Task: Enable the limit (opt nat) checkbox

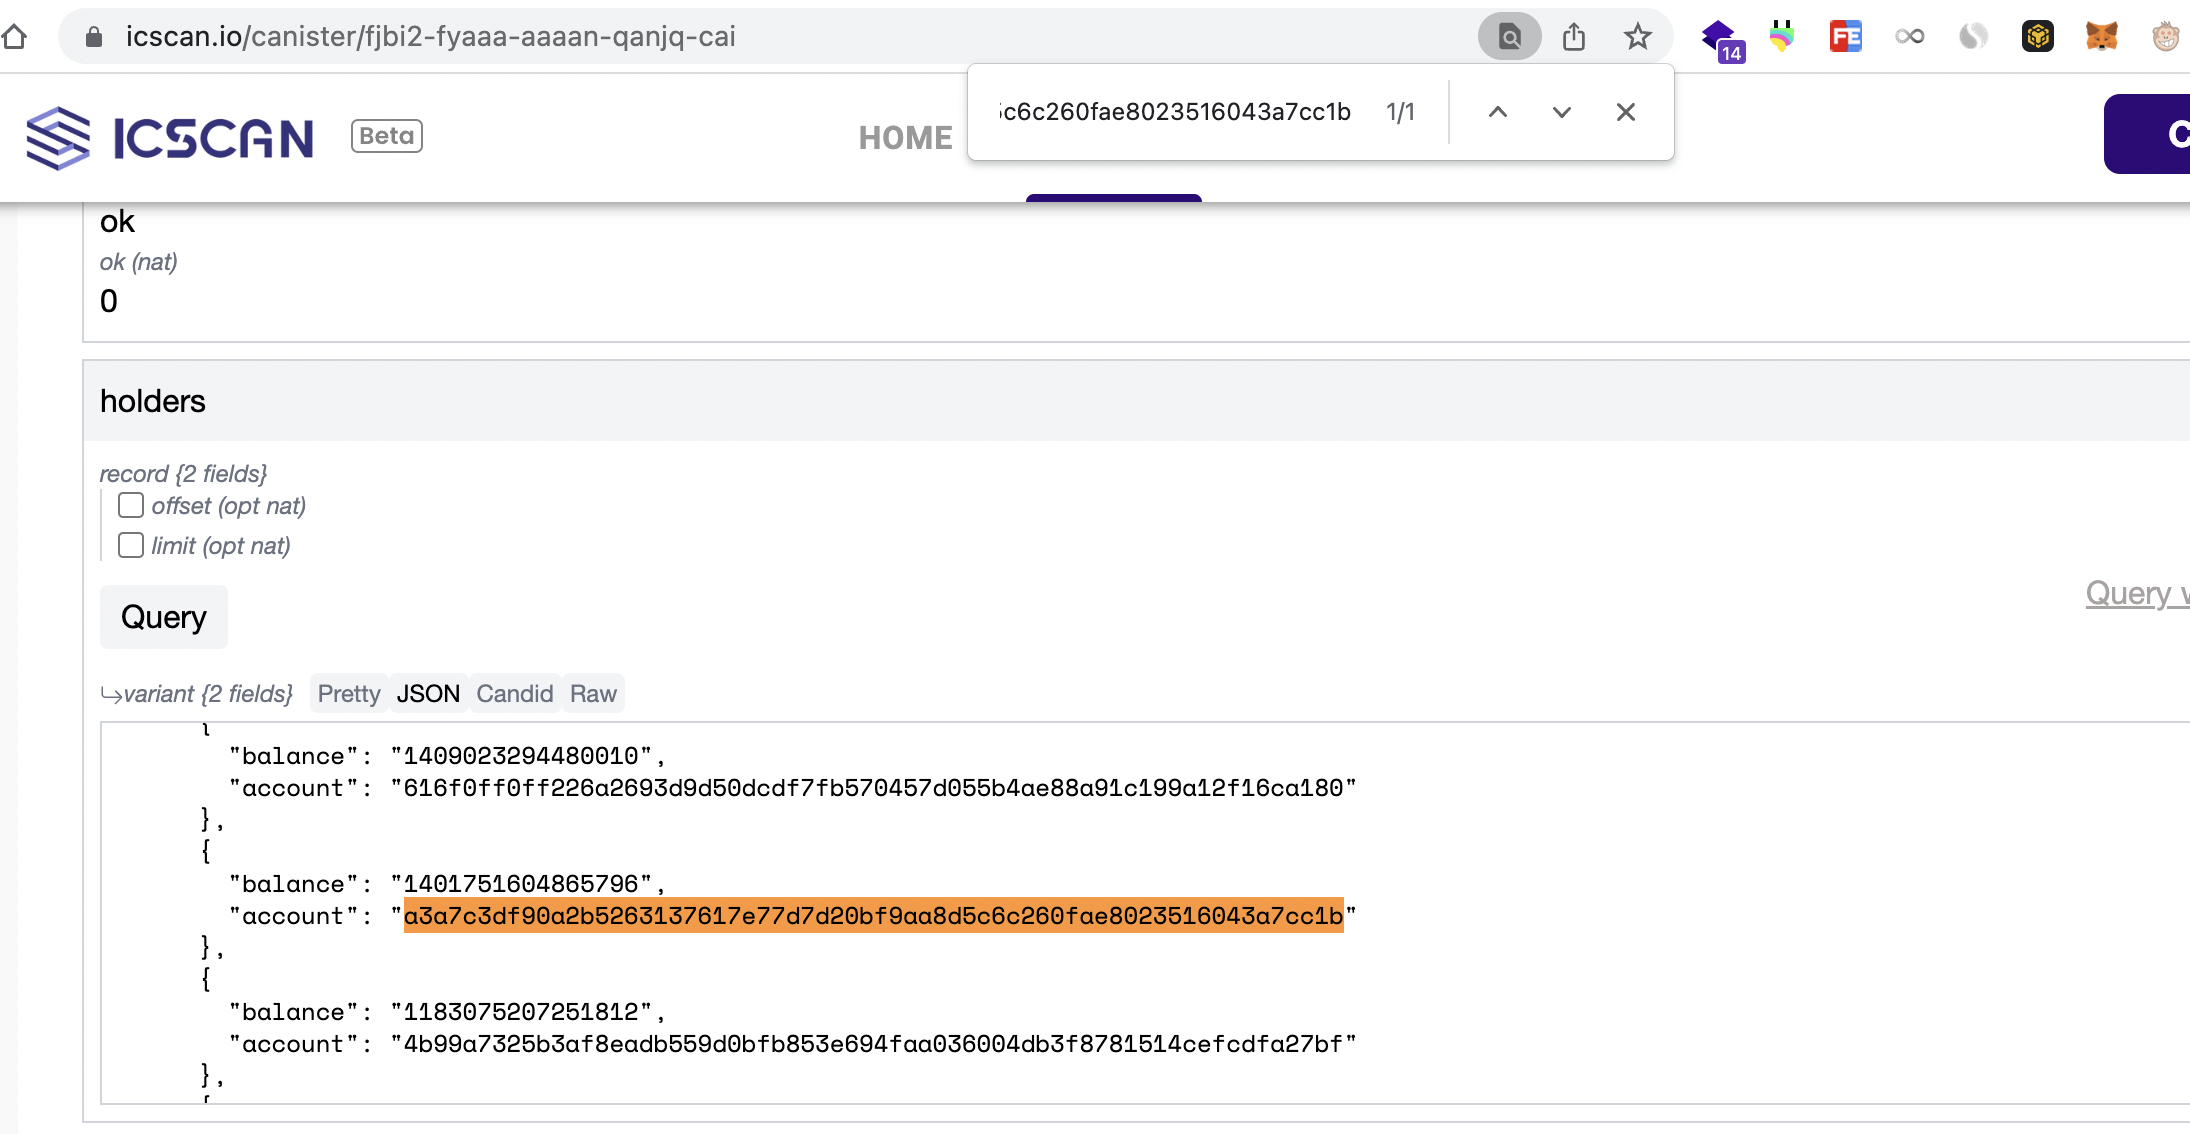Action: [131, 545]
